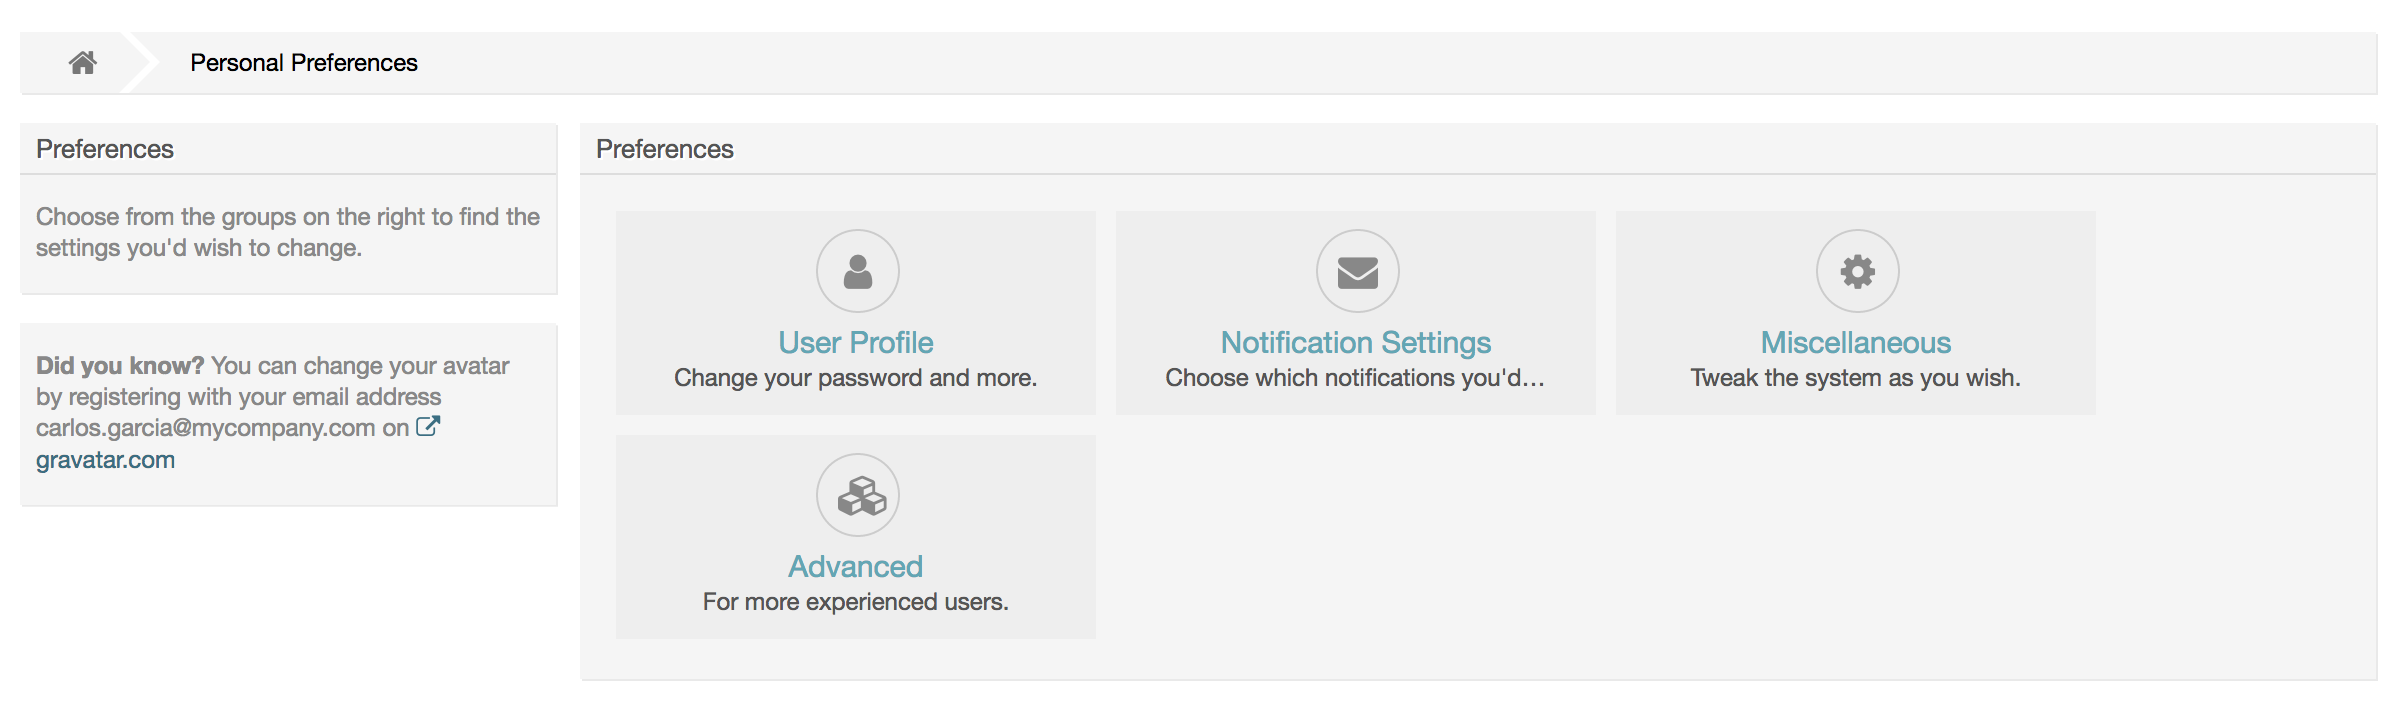Click the left sidebar Preferences header

105,149
